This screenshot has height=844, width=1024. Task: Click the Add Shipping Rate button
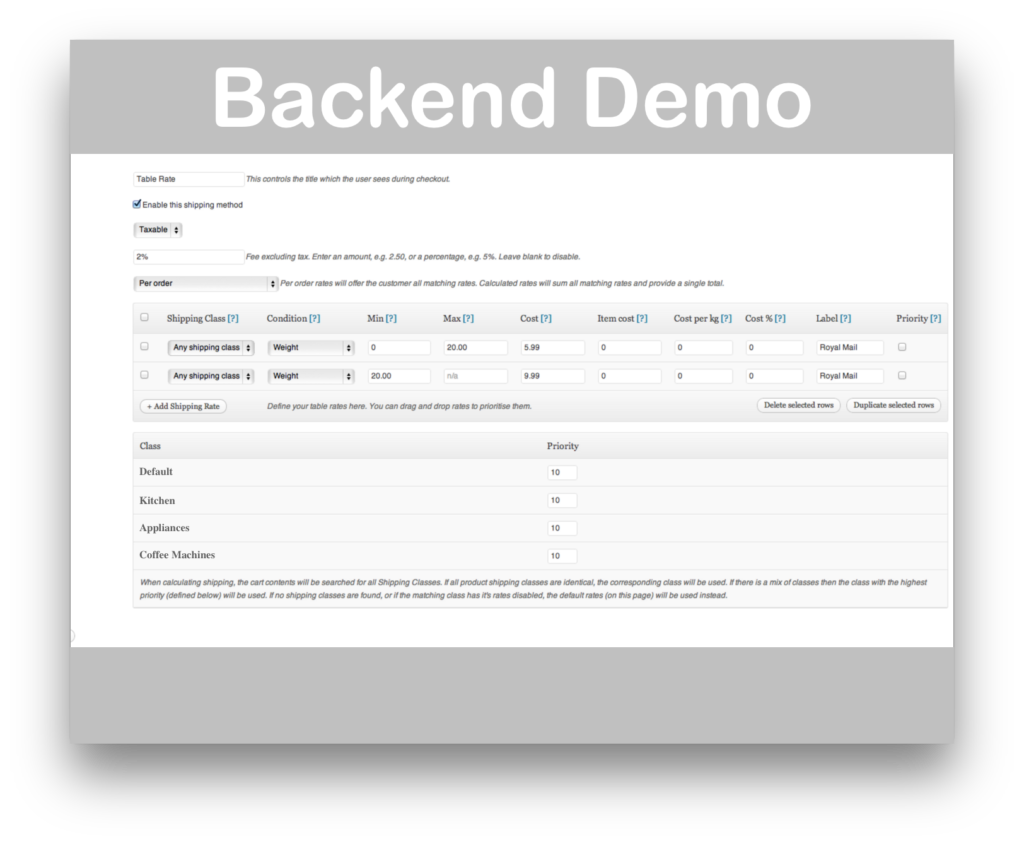pos(183,406)
